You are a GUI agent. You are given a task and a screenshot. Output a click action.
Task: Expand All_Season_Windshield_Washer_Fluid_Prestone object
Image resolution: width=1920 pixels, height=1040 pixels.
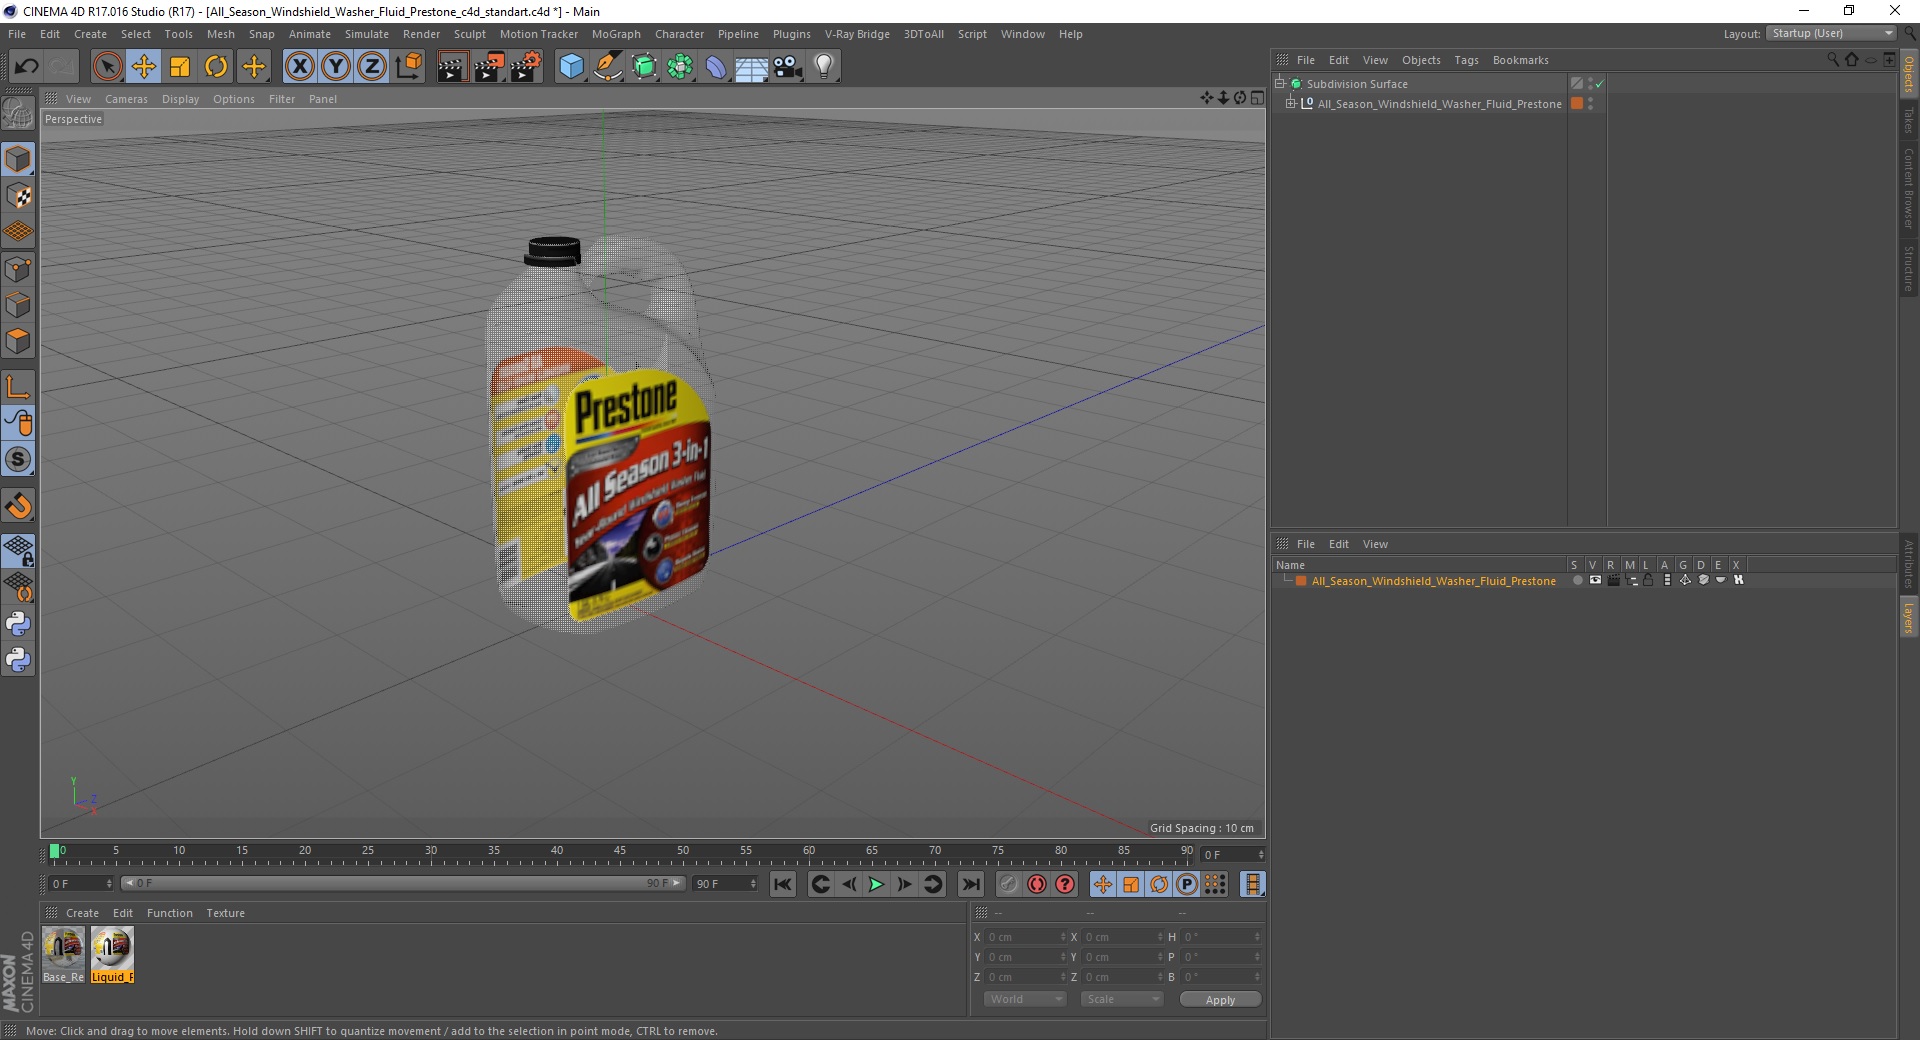1291,103
